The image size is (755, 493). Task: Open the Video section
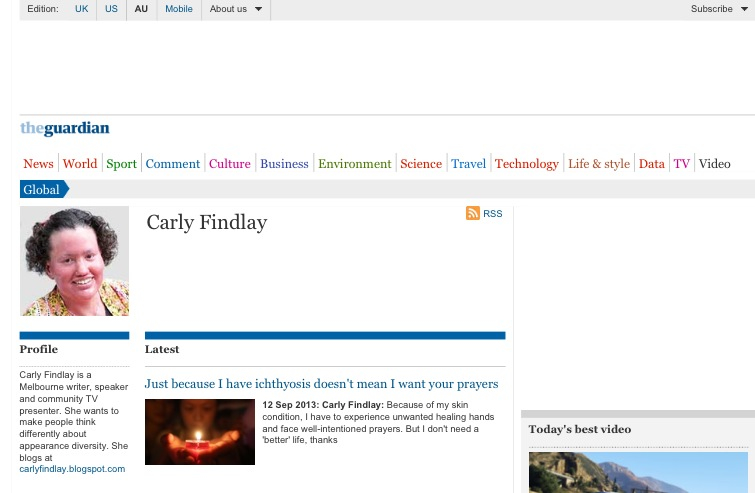coord(715,164)
